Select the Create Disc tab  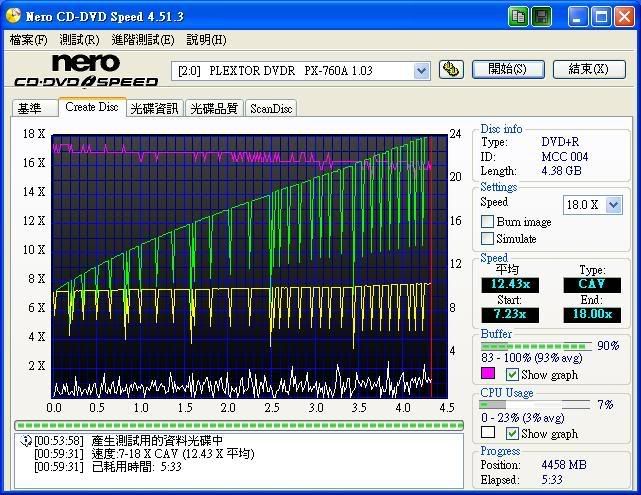pos(92,107)
